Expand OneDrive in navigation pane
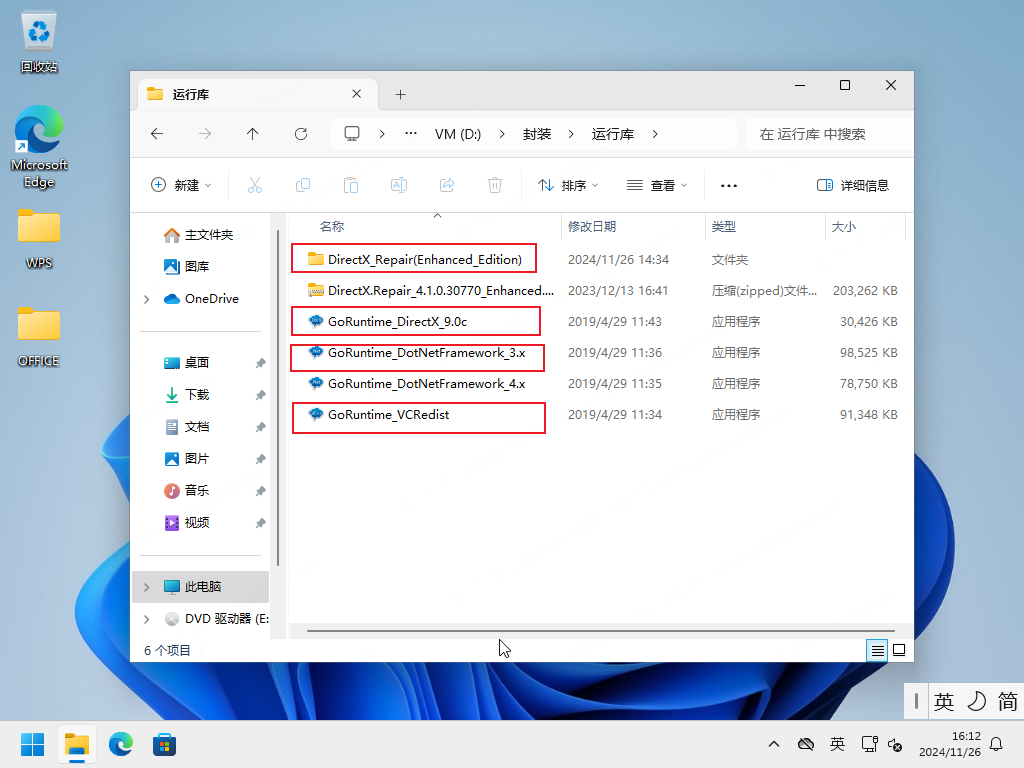Screen dimensions: 1024x768 147,299
